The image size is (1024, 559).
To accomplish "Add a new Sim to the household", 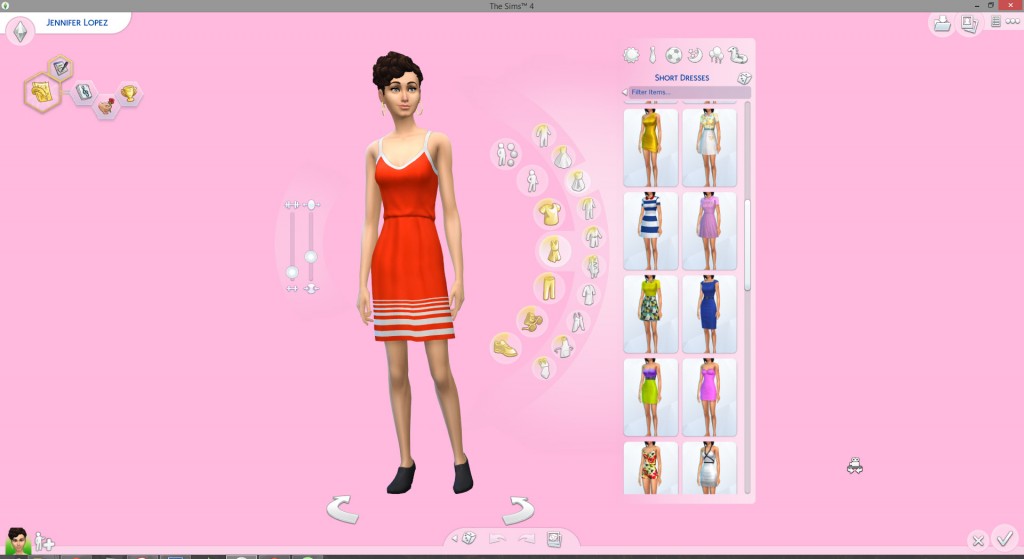I will click(x=44, y=541).
